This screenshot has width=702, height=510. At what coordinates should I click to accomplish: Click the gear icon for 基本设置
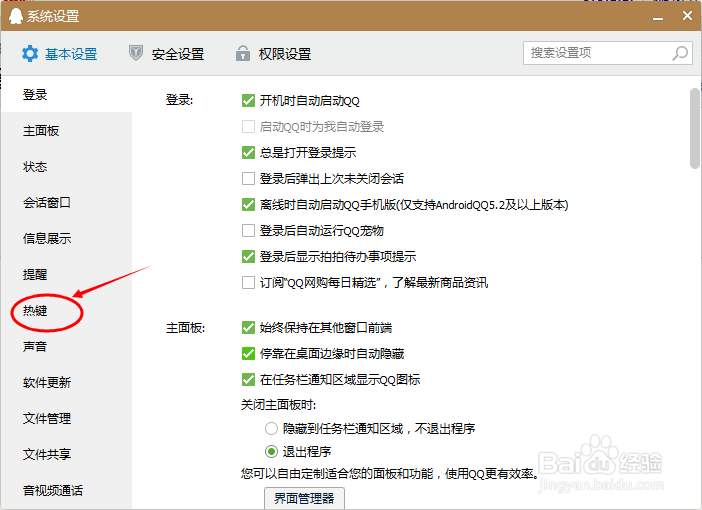(x=30, y=54)
